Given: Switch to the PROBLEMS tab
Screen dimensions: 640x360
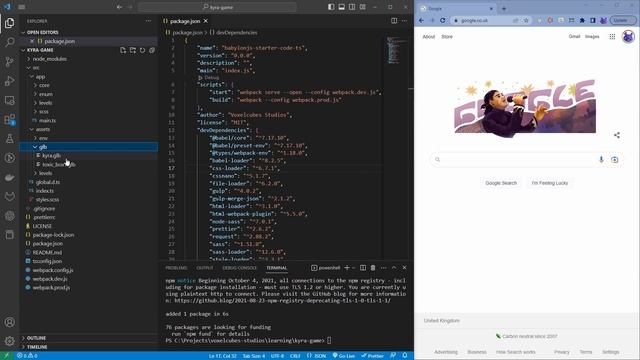Looking at the screenshot, I should coord(176,268).
